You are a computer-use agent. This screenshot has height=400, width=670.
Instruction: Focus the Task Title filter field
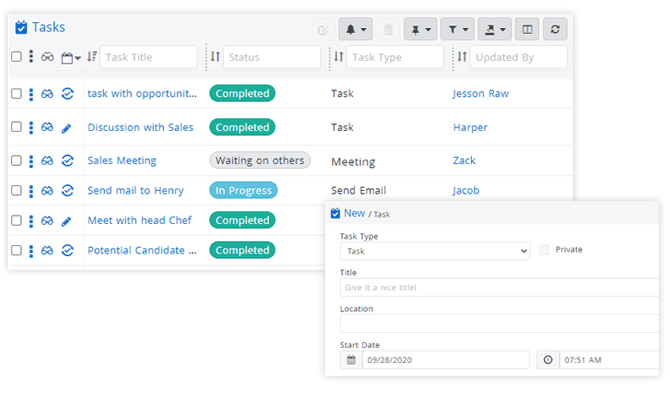click(x=149, y=57)
